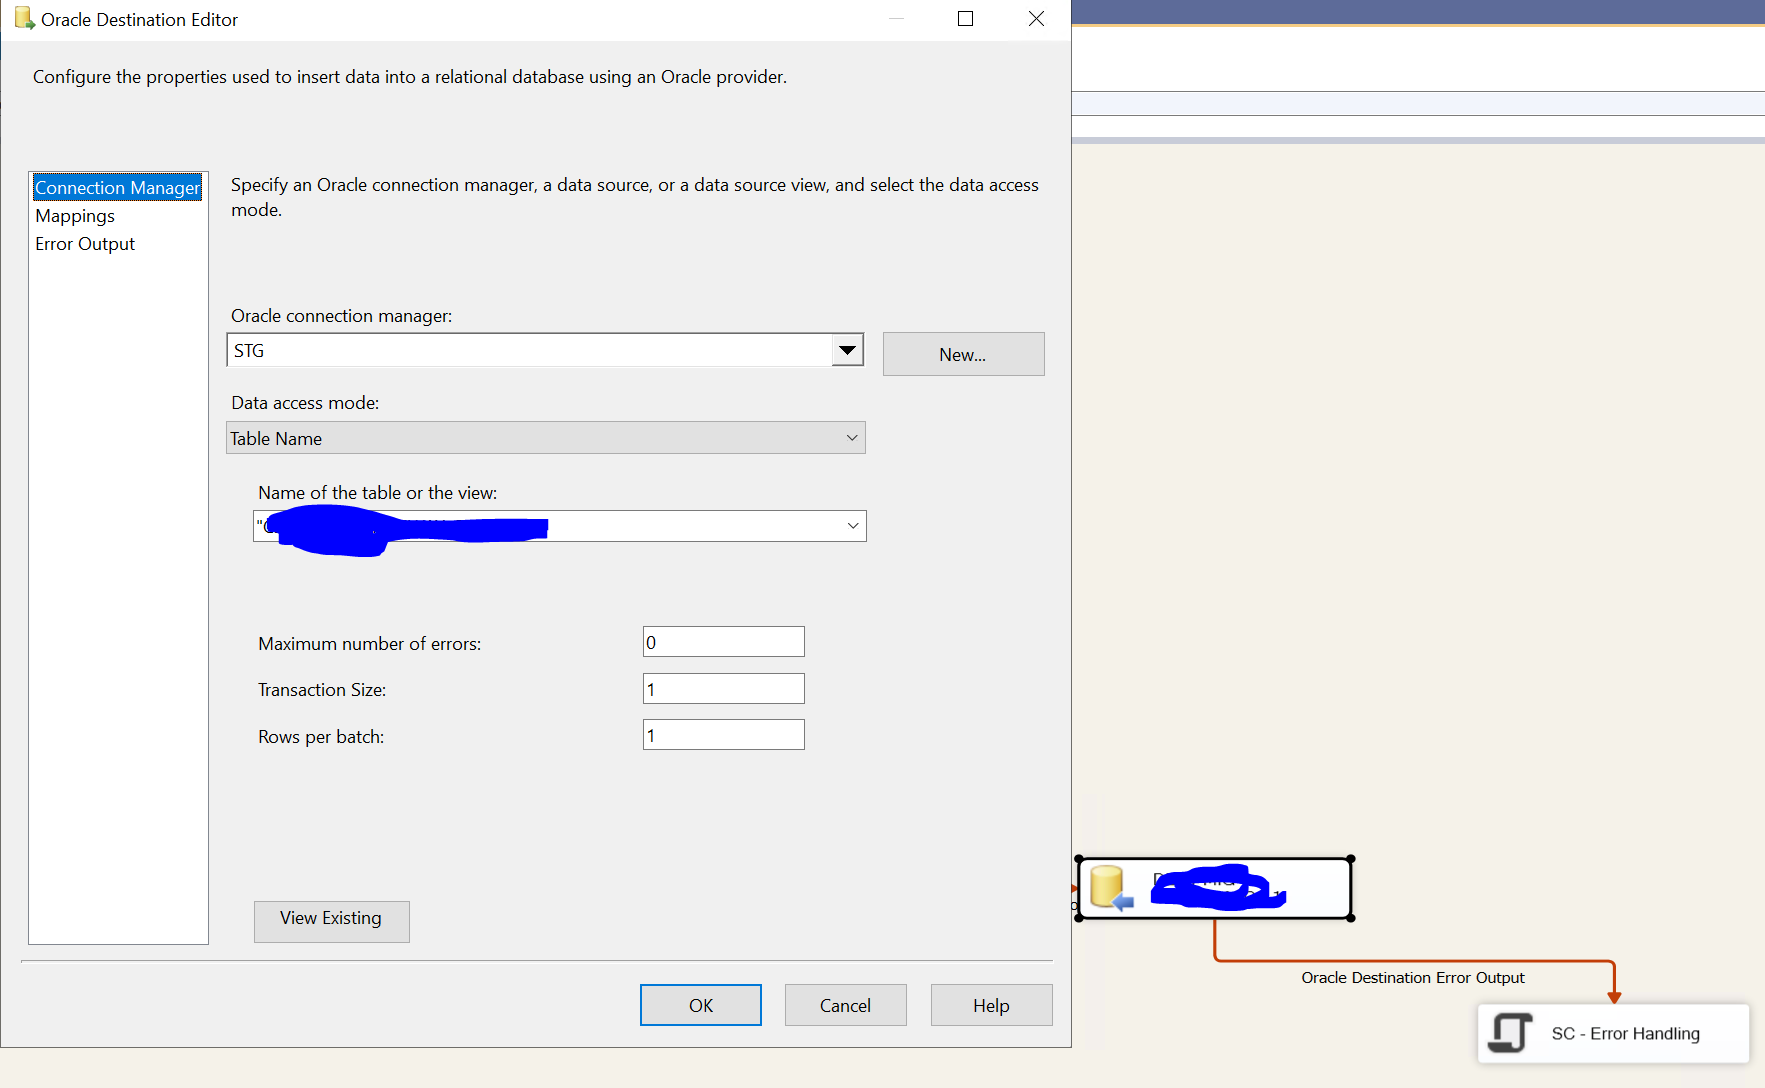Click 'Data access mode:' label

(x=305, y=403)
